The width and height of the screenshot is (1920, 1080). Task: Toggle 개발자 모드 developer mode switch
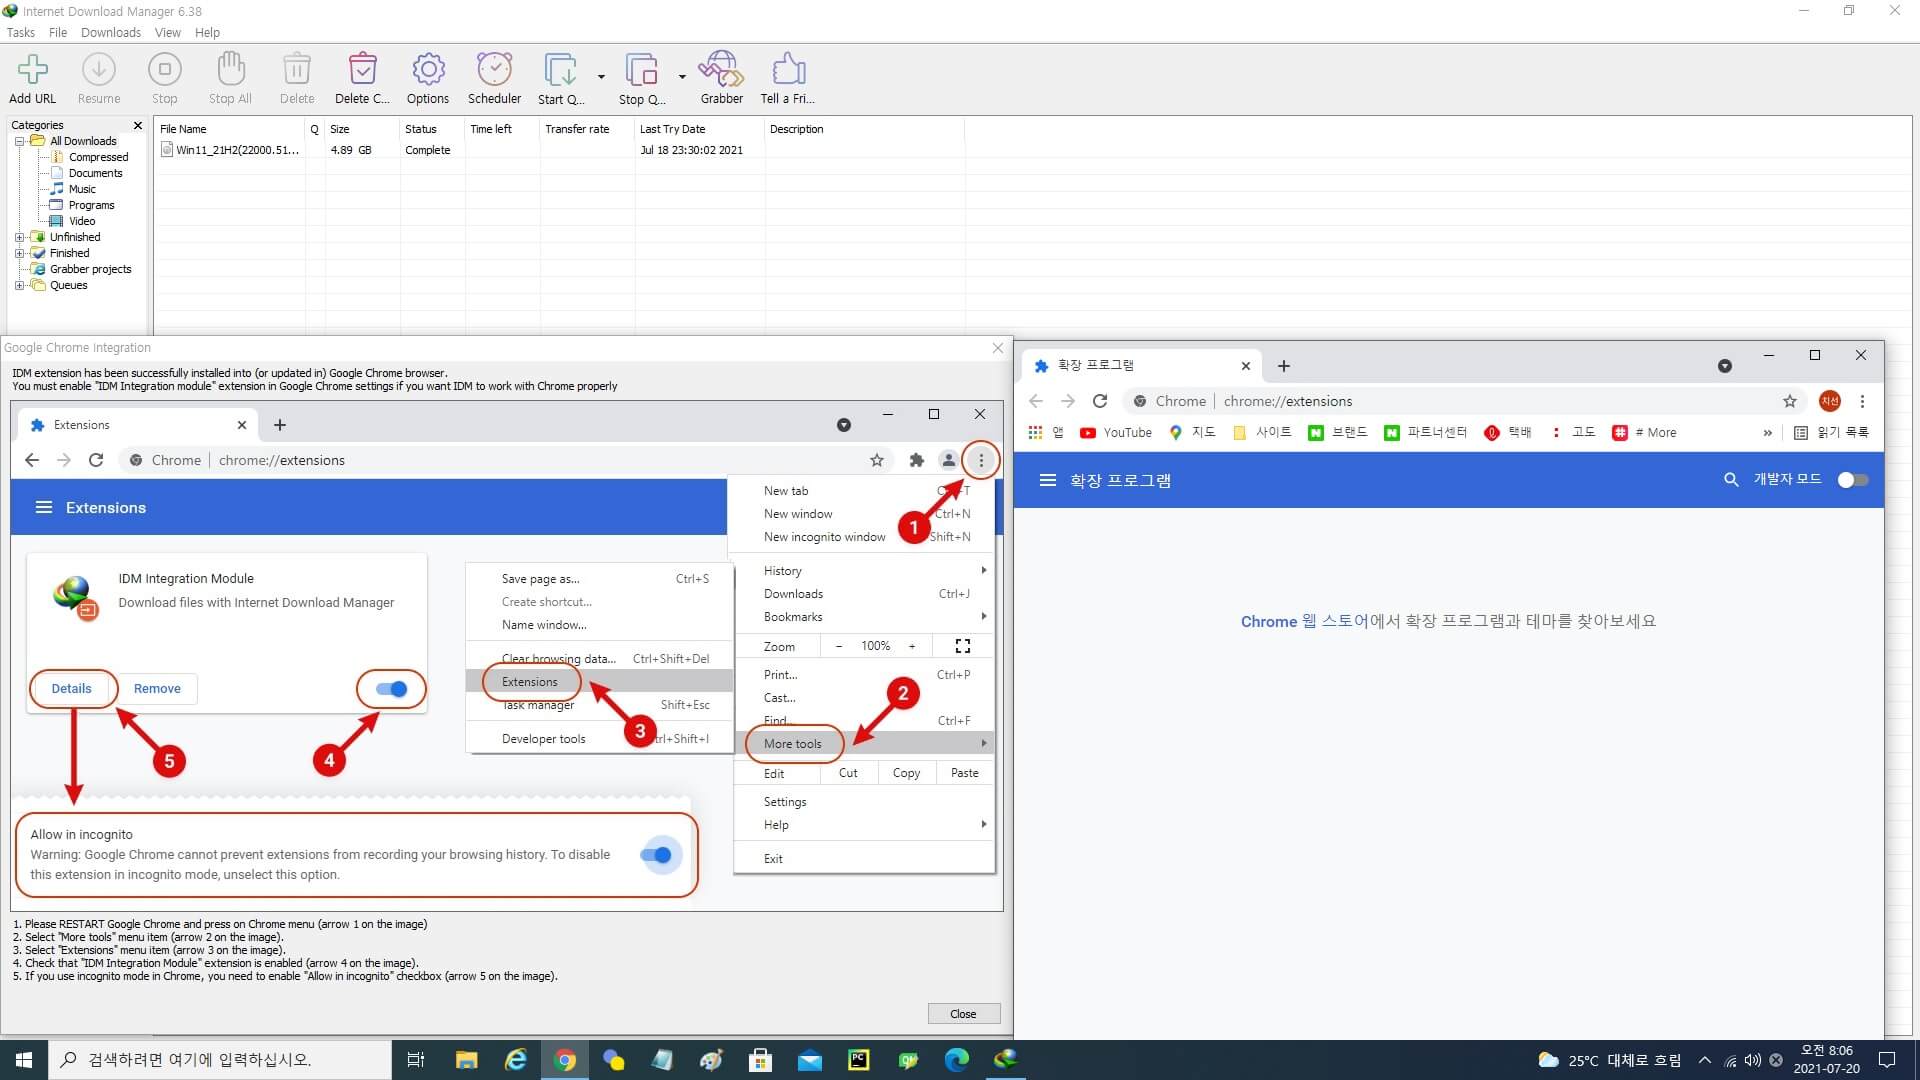coord(1853,480)
